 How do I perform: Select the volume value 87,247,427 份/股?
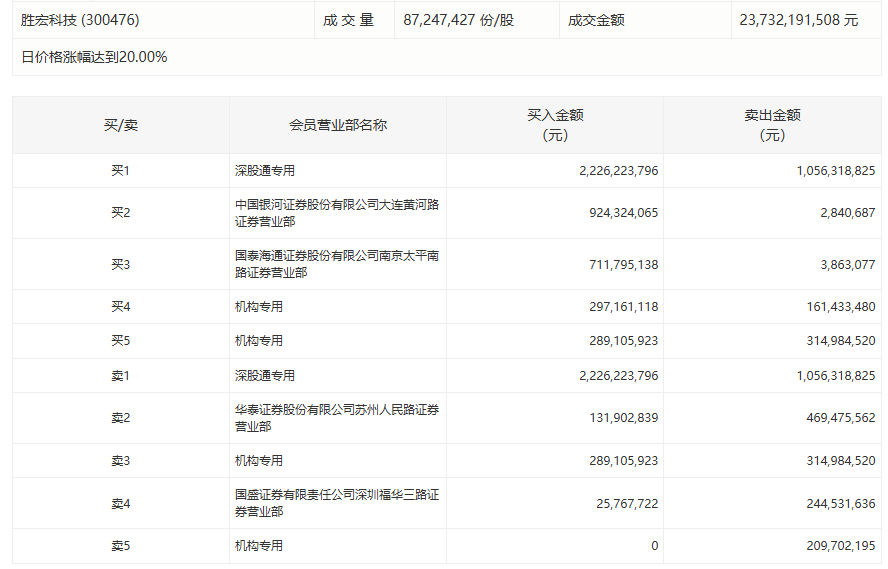tap(459, 20)
